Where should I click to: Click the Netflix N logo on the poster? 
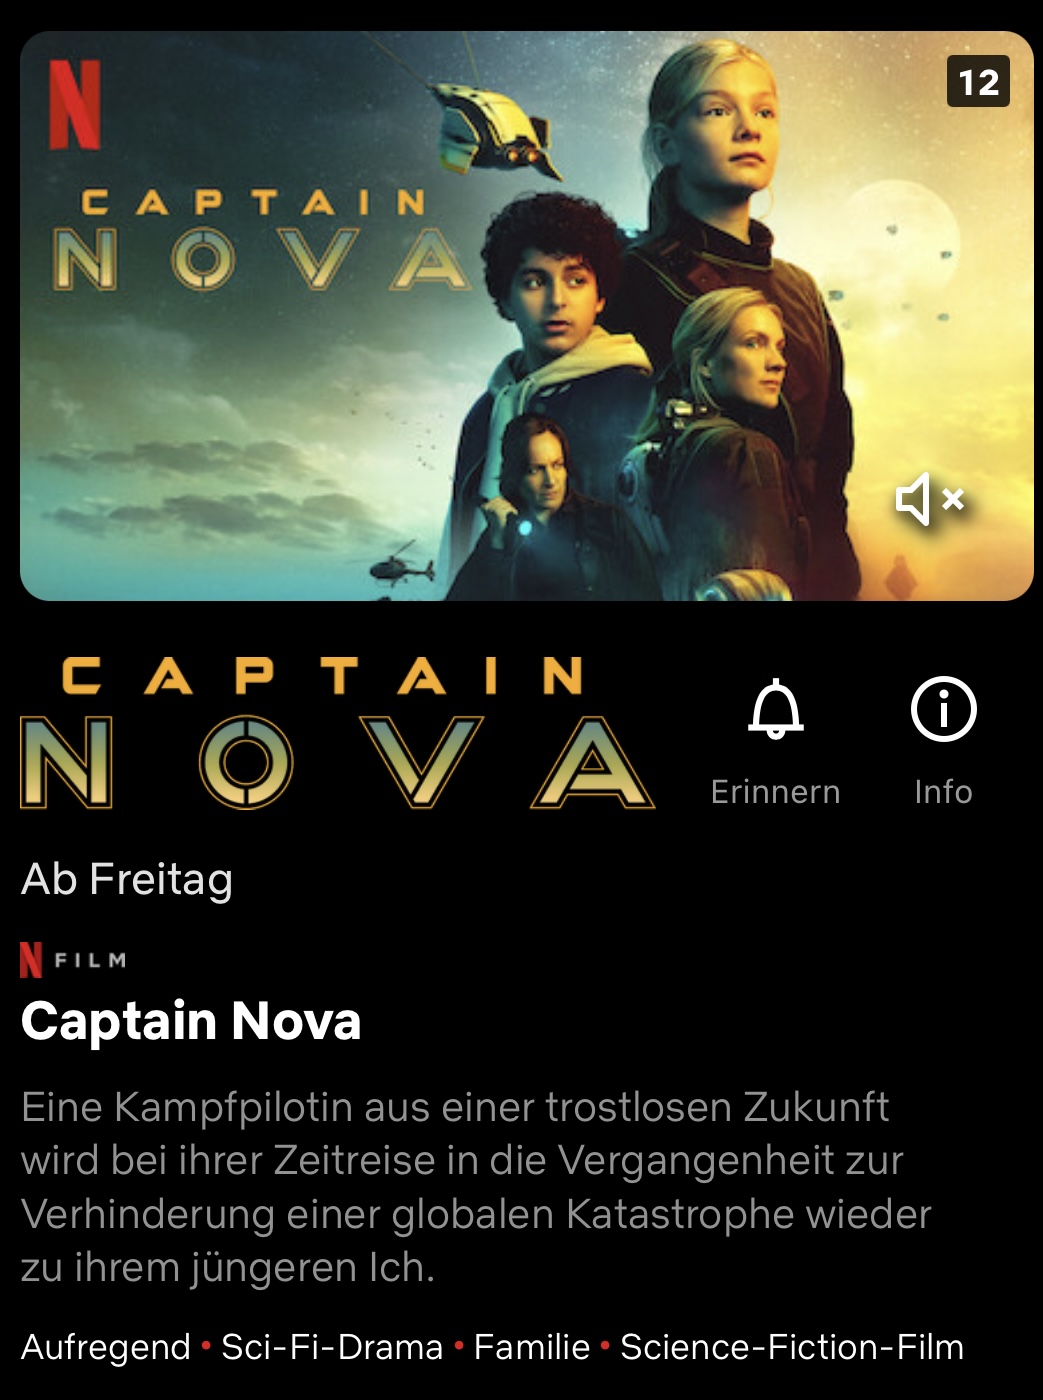coord(75,104)
